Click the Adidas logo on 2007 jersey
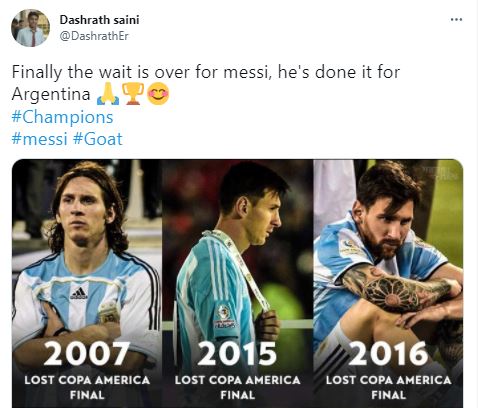The width and height of the screenshot is (478, 408). pyautogui.click(x=79, y=293)
